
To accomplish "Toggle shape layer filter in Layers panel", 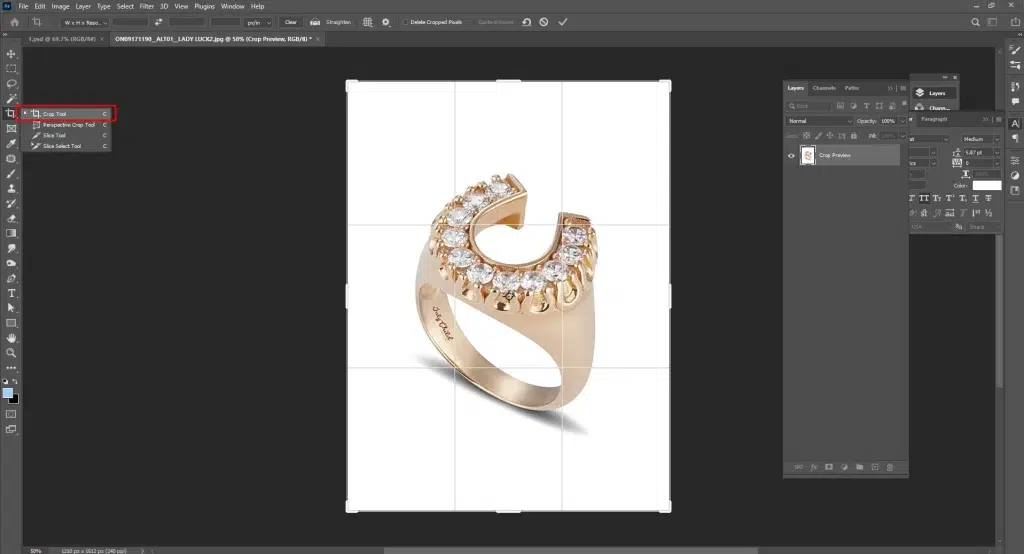I will tap(879, 106).
